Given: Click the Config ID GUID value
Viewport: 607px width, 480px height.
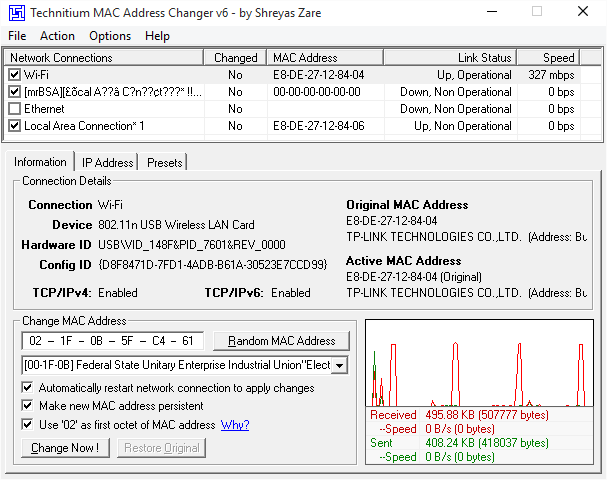Looking at the screenshot, I should click(213, 265).
